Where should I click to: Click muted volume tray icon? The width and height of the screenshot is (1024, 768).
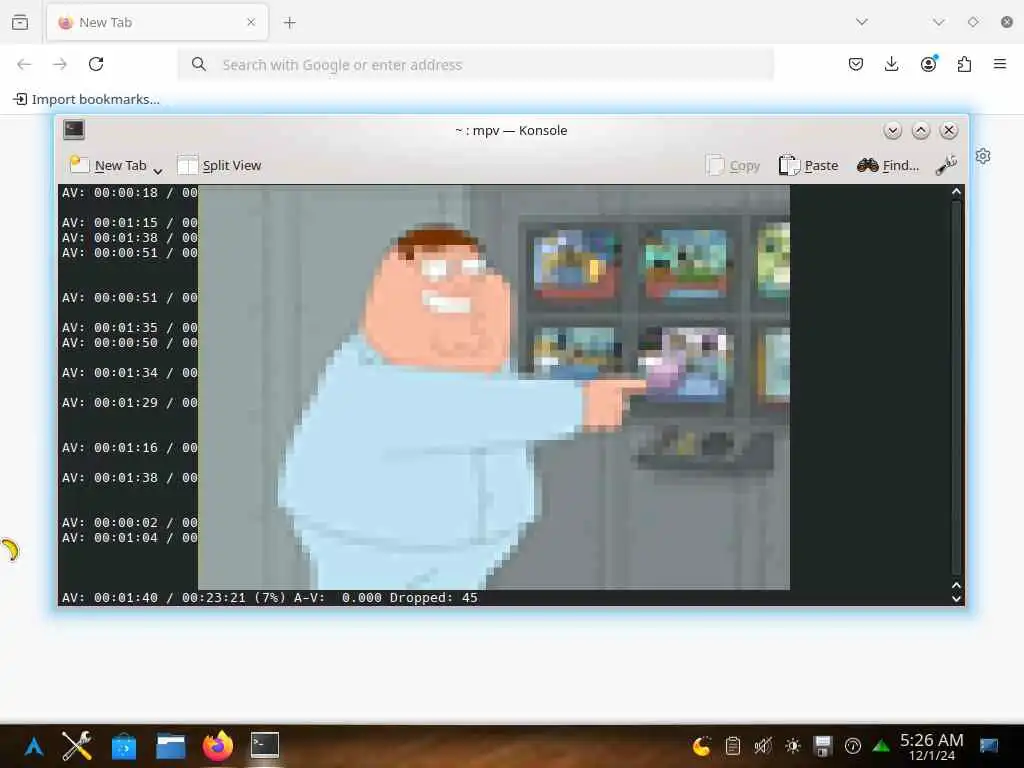(x=762, y=746)
